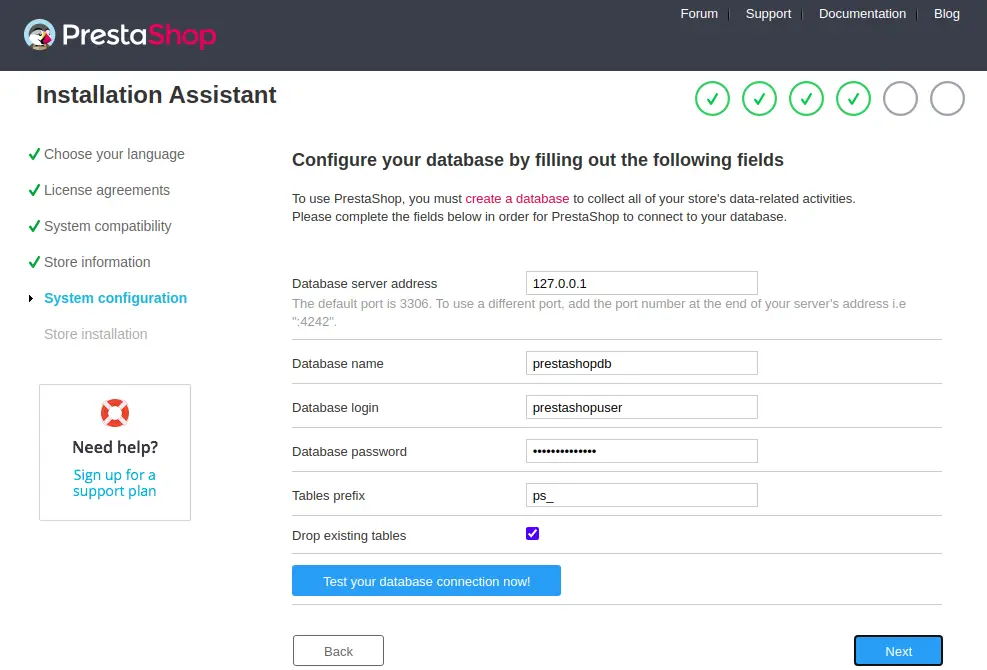Image resolution: width=987 pixels, height=670 pixels.
Task: Open the create a database link
Action: coord(517,199)
